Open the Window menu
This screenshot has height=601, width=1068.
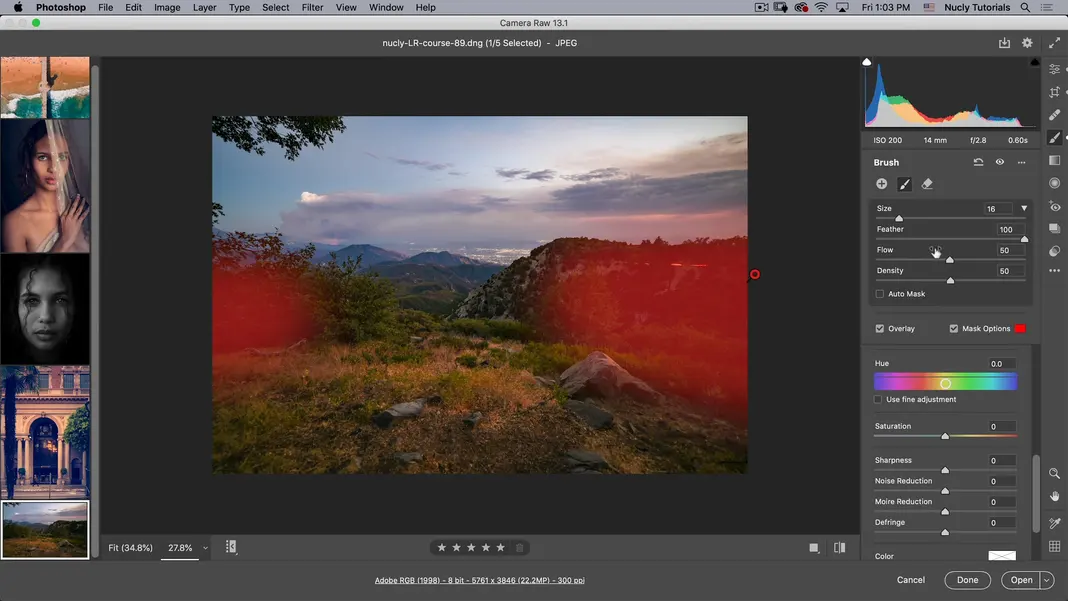pos(386,7)
